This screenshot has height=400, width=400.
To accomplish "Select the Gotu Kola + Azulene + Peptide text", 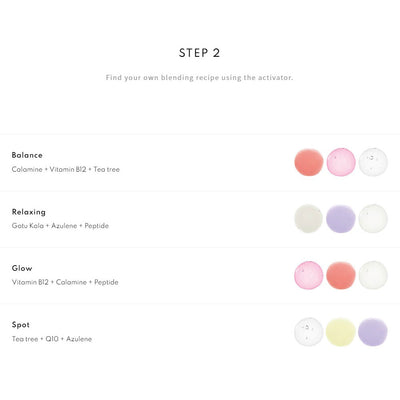I will pos(60,226).
